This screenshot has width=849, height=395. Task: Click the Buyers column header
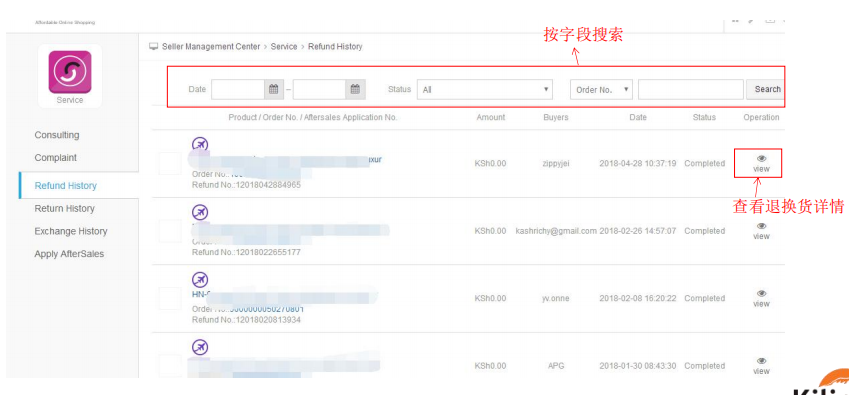(x=556, y=117)
